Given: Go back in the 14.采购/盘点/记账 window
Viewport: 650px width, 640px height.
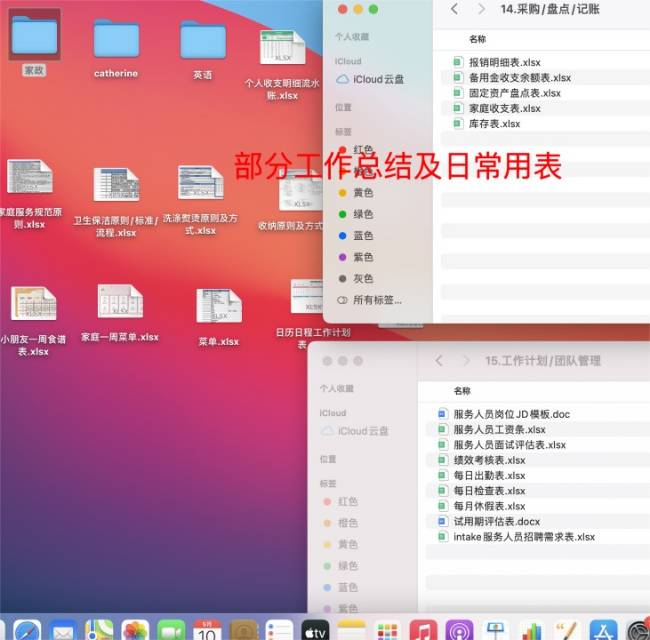Looking at the screenshot, I should tap(454, 9).
